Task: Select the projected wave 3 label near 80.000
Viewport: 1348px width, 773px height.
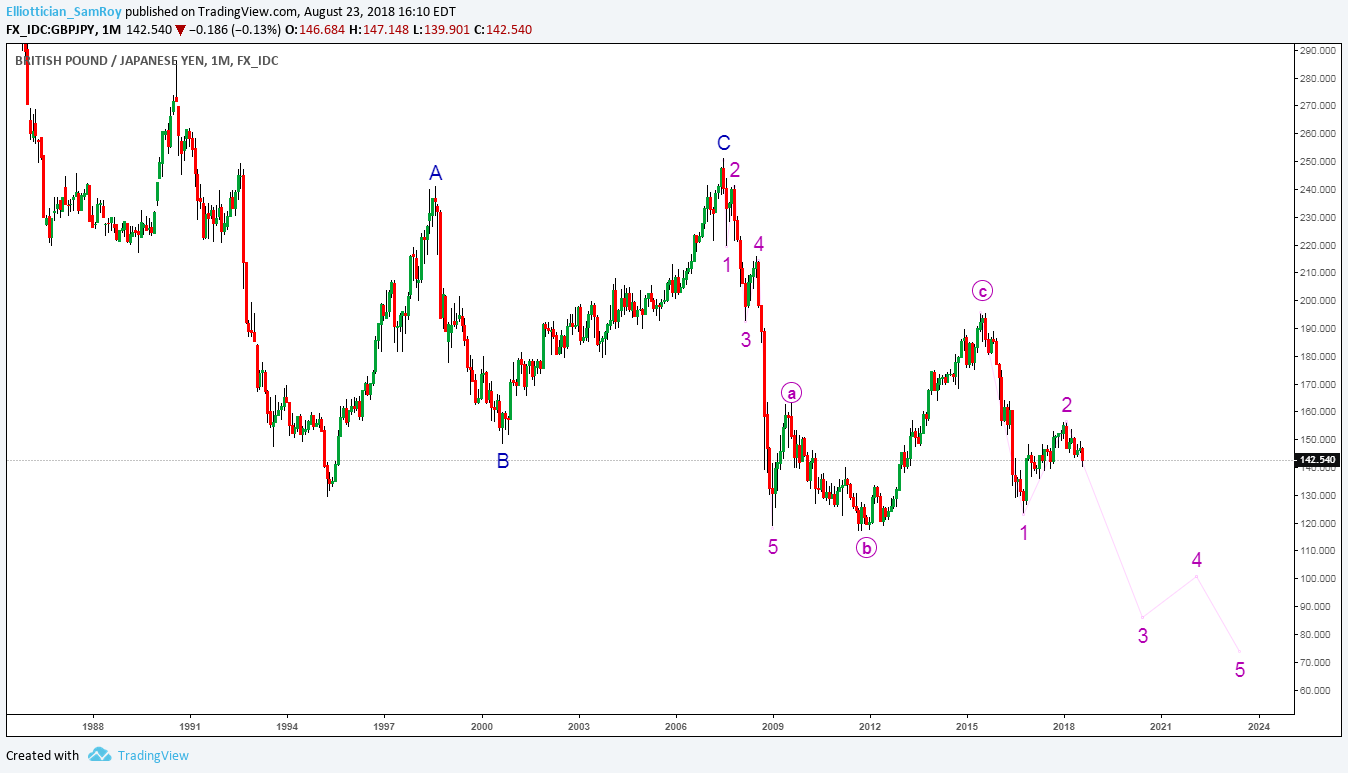Action: coord(1143,635)
